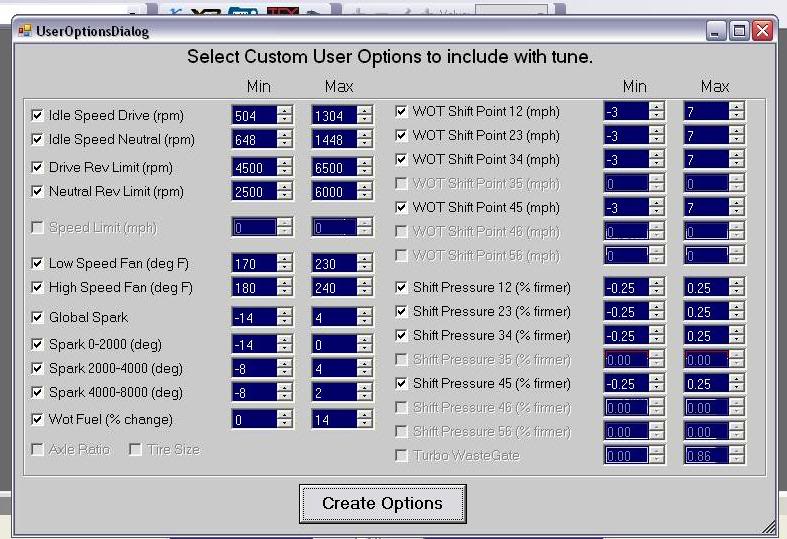The height and width of the screenshot is (539, 787).
Task: Click High Speed Fan Max field 240
Action: click(334, 288)
